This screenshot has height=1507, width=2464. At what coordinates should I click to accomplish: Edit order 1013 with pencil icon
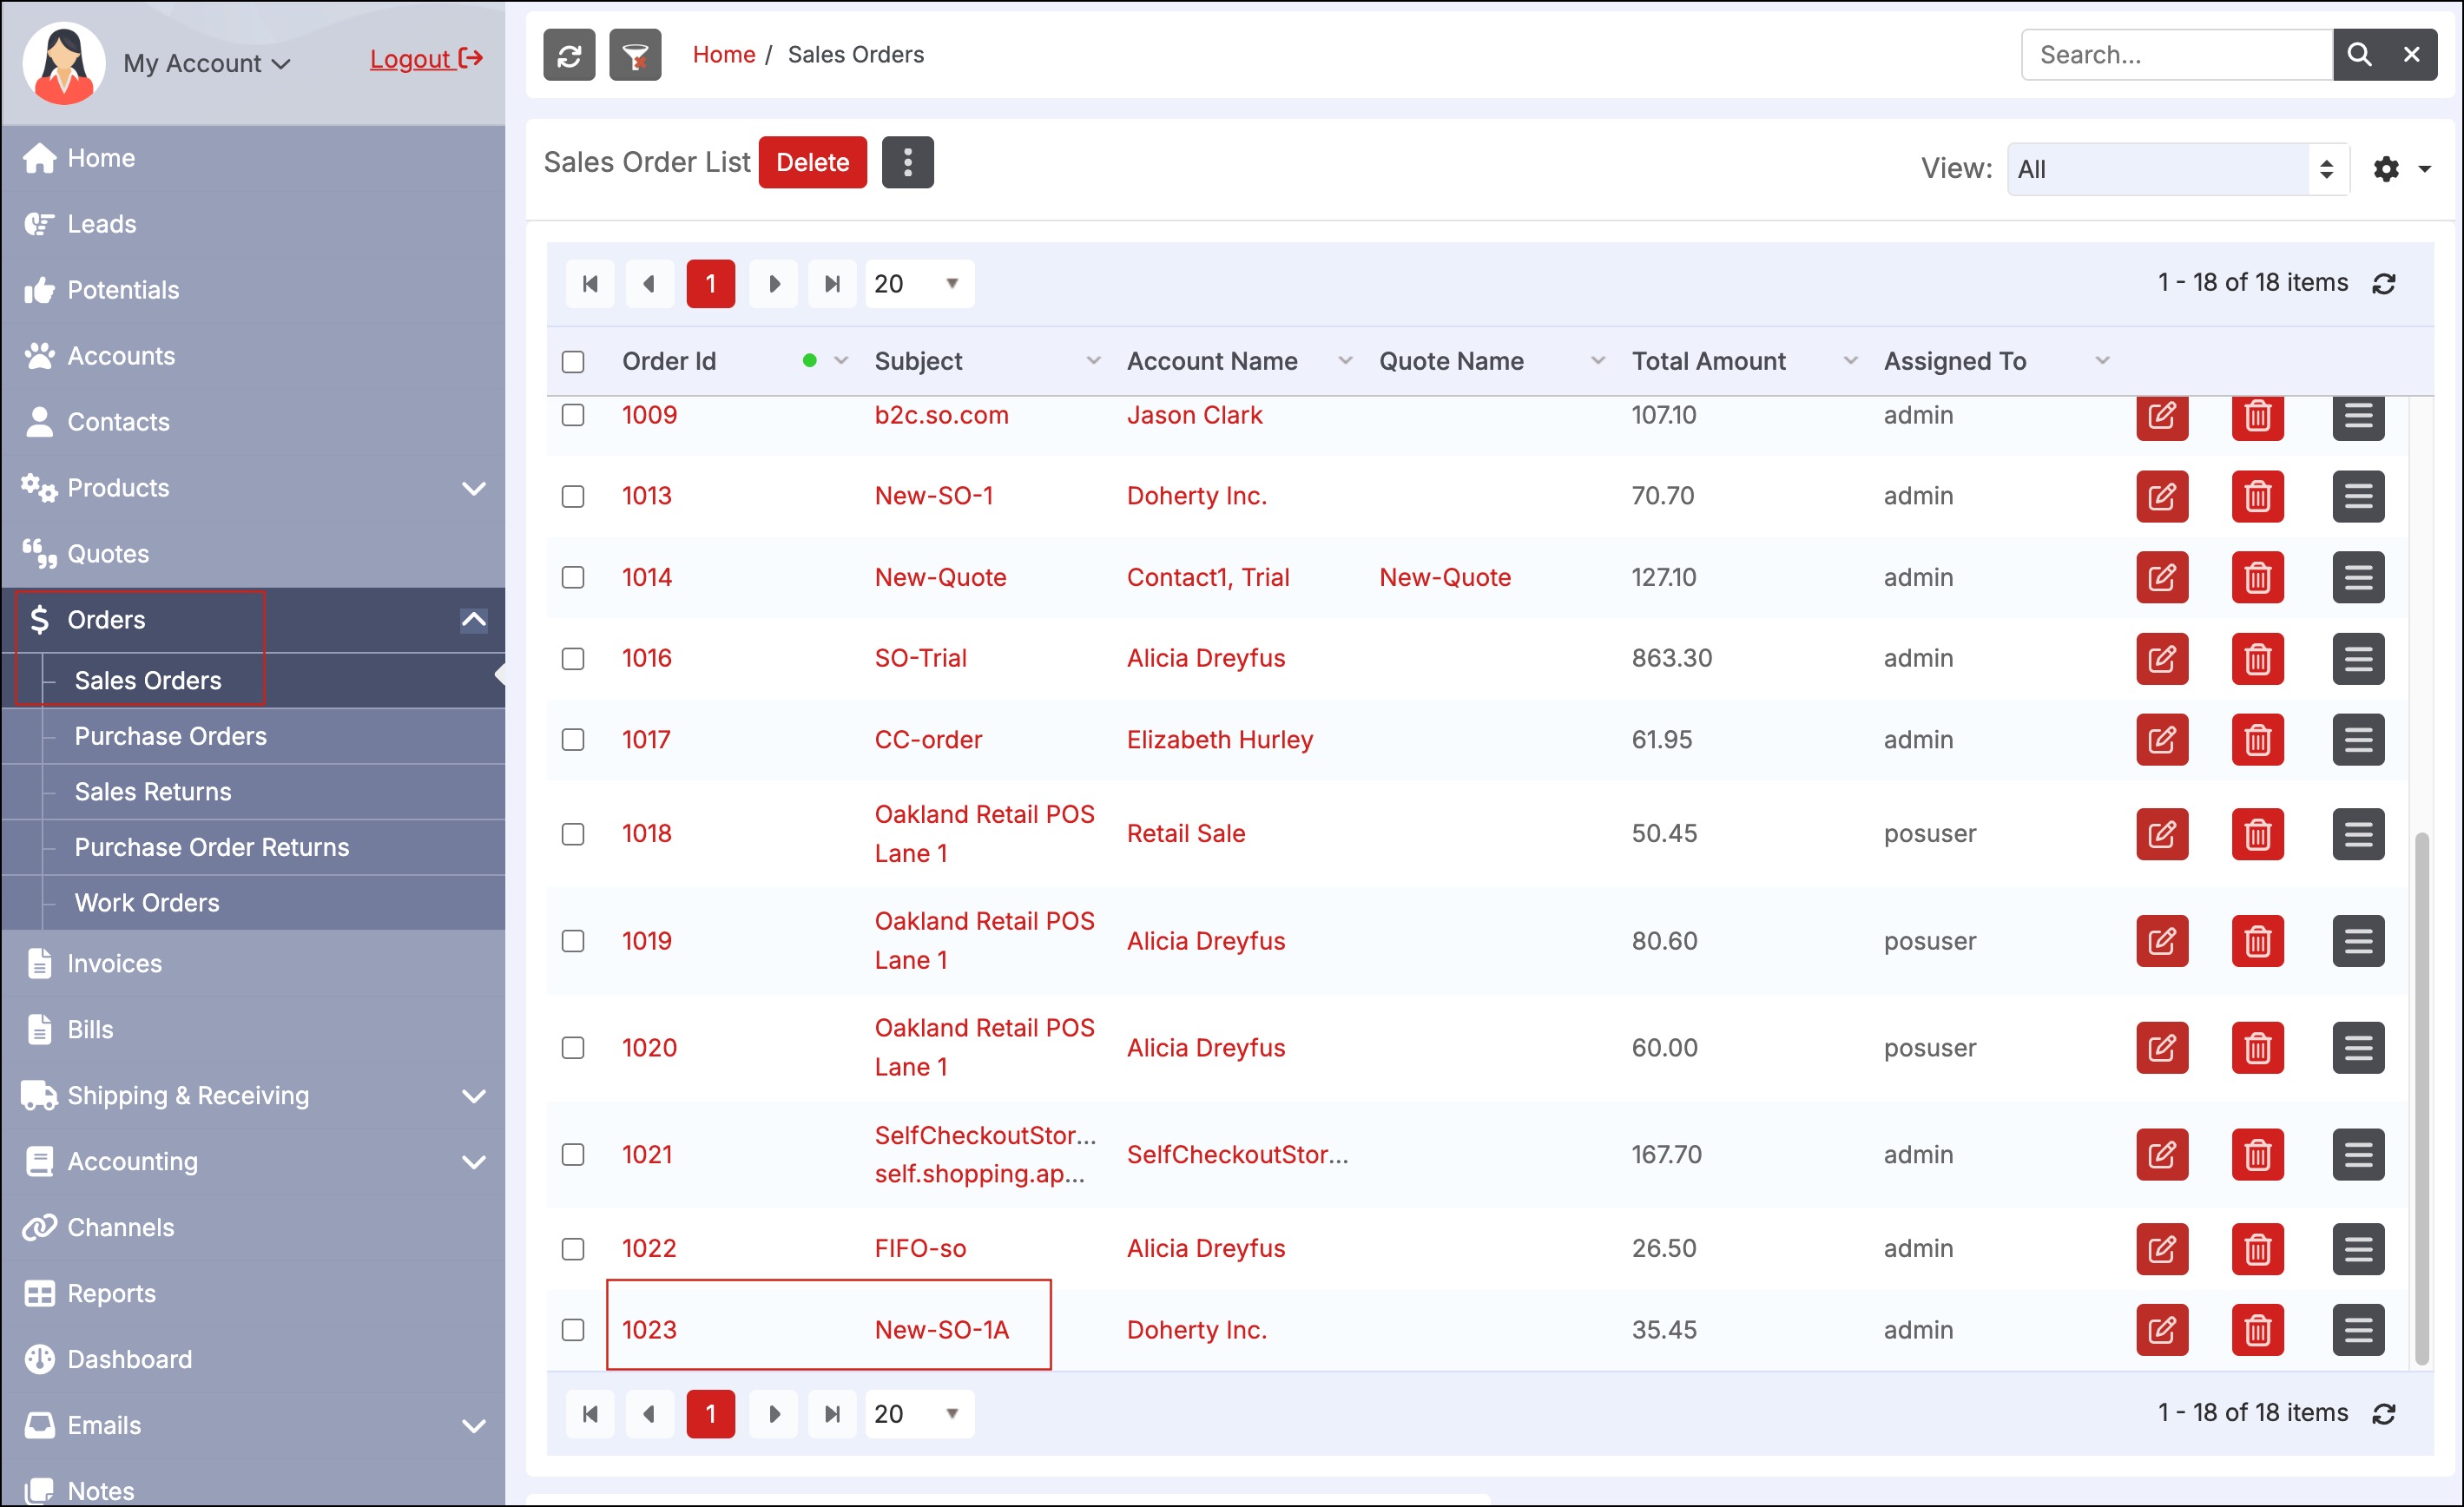click(x=2162, y=496)
